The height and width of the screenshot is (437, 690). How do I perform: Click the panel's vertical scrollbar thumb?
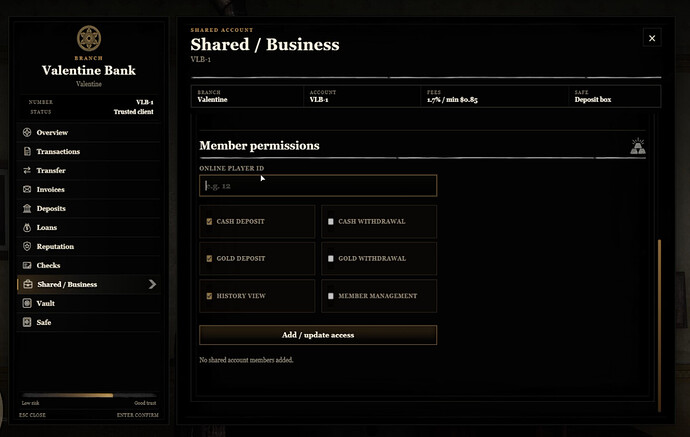coord(659,326)
